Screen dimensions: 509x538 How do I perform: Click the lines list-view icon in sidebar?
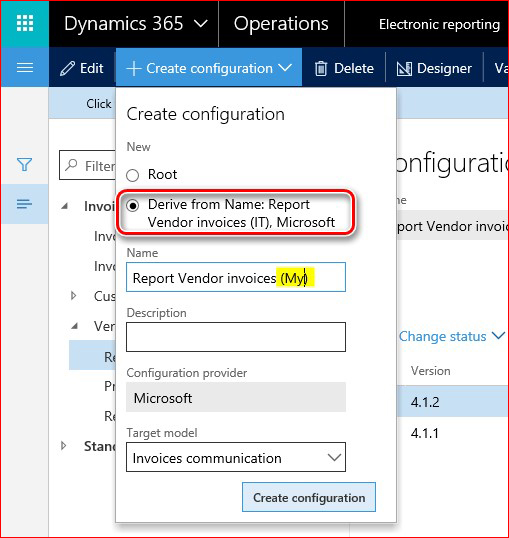[24, 204]
